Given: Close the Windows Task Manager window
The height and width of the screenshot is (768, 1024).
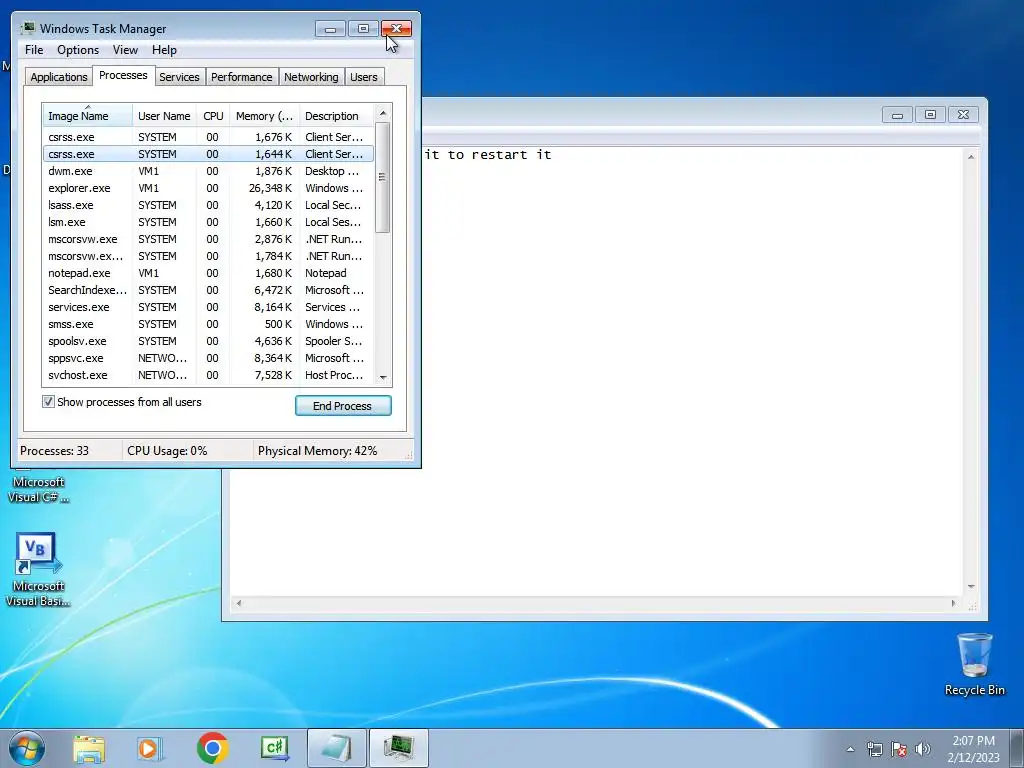Looking at the screenshot, I should pos(396,29).
